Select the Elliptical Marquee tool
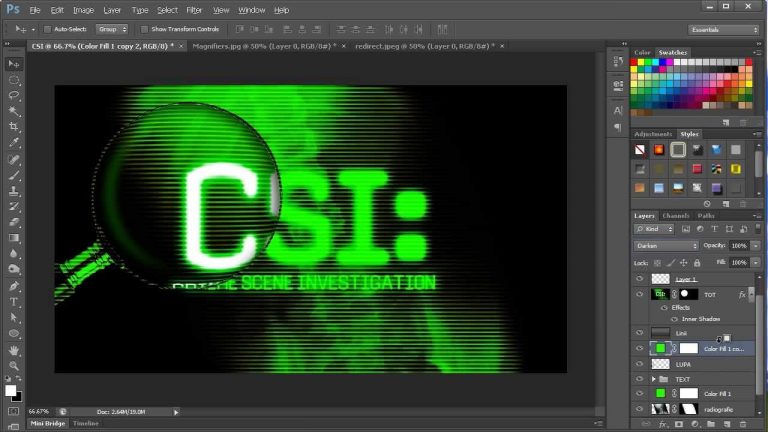Viewport: 768px width, 432px height. (x=14, y=80)
